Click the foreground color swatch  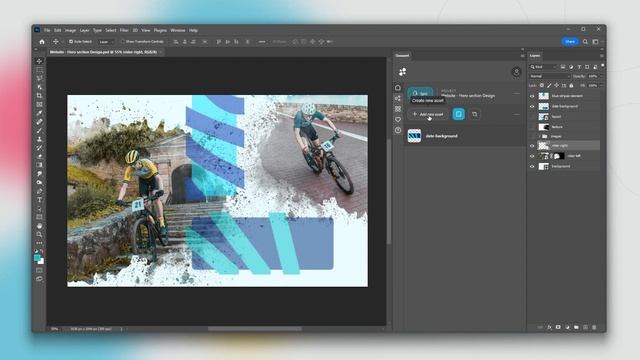click(37, 258)
